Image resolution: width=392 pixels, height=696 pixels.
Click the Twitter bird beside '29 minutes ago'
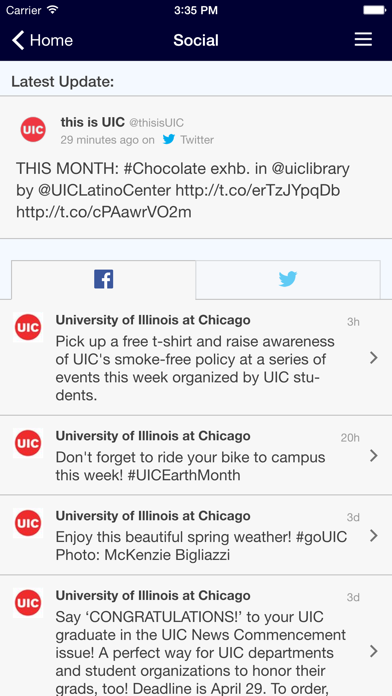[169, 139]
